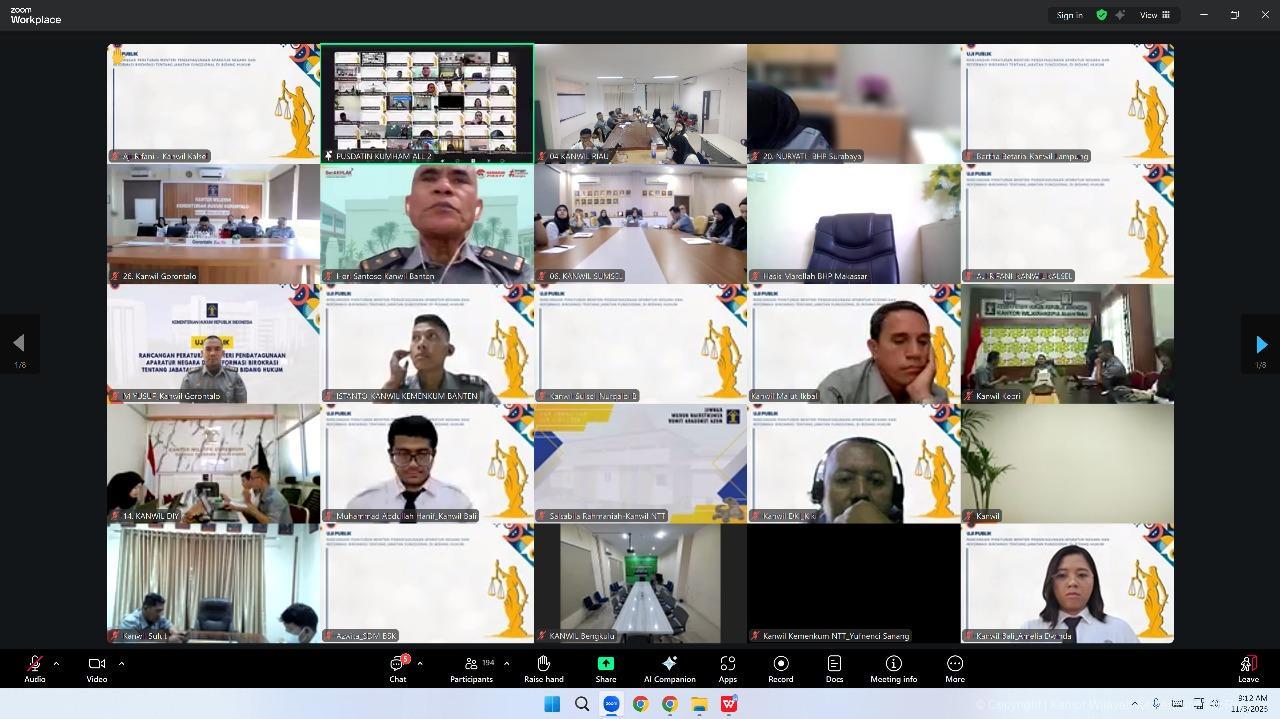This screenshot has height=719, width=1280.
Task: Show Meeting info details
Action: (893, 668)
